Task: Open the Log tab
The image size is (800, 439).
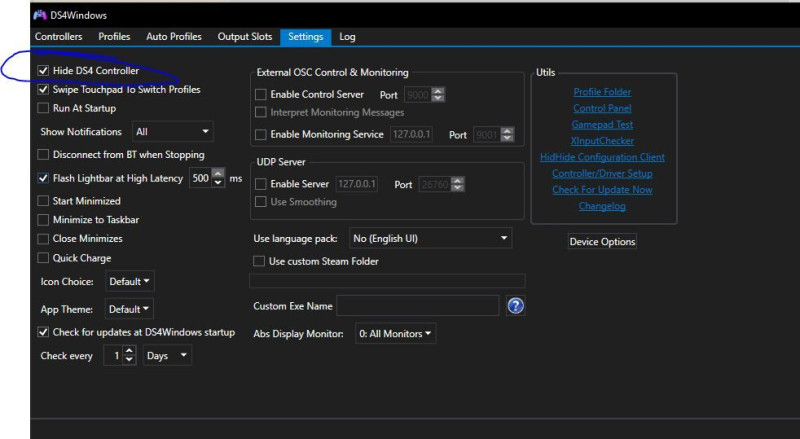Action: coord(347,37)
